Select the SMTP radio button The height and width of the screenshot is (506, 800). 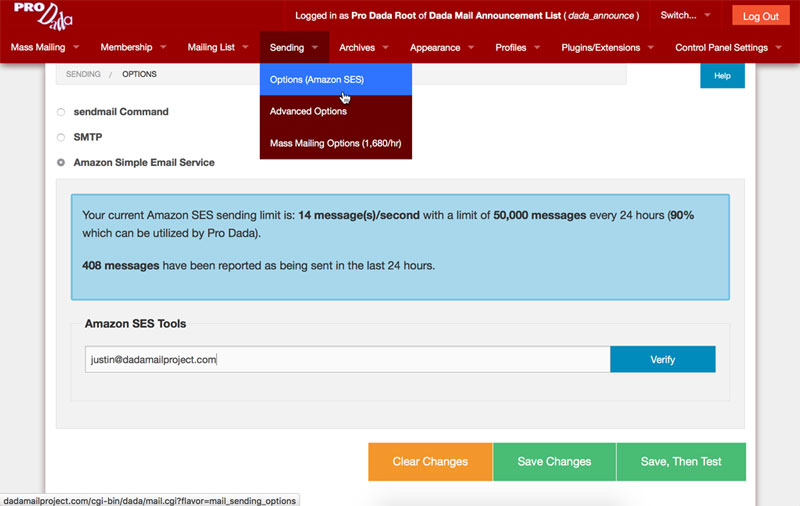[61, 137]
